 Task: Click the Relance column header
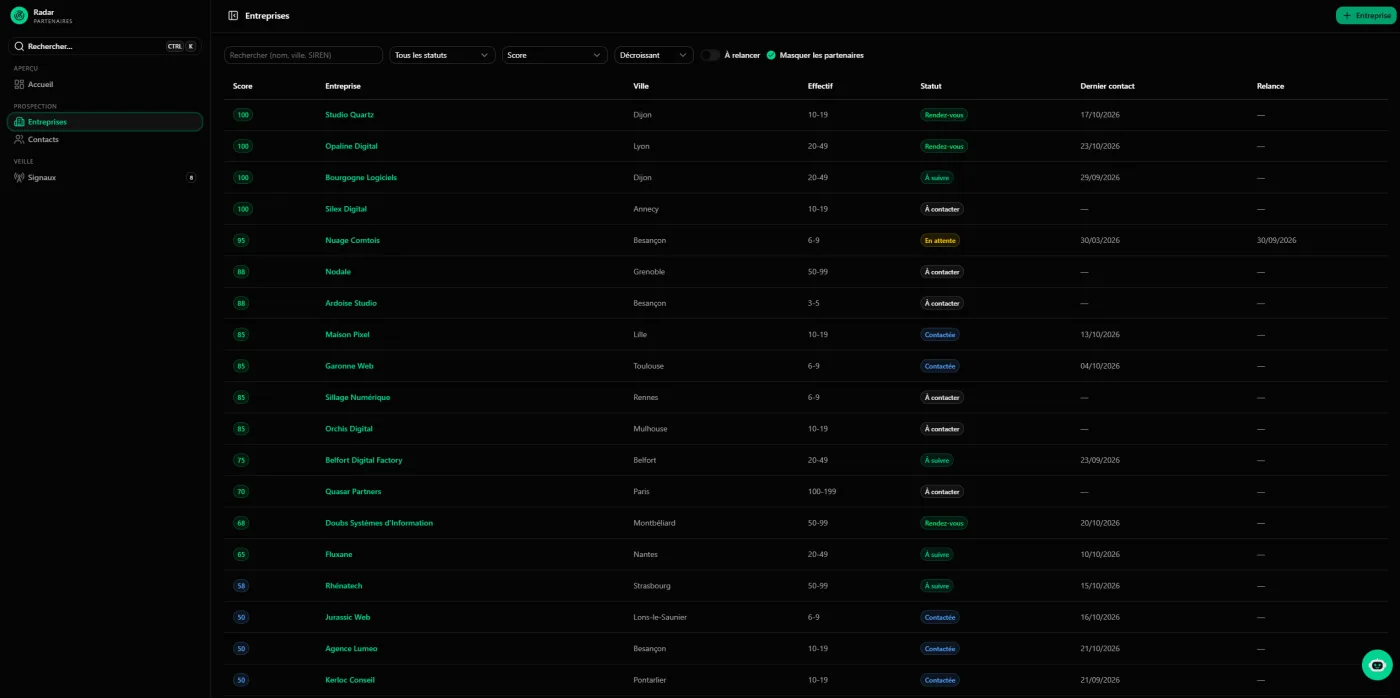(x=1270, y=86)
